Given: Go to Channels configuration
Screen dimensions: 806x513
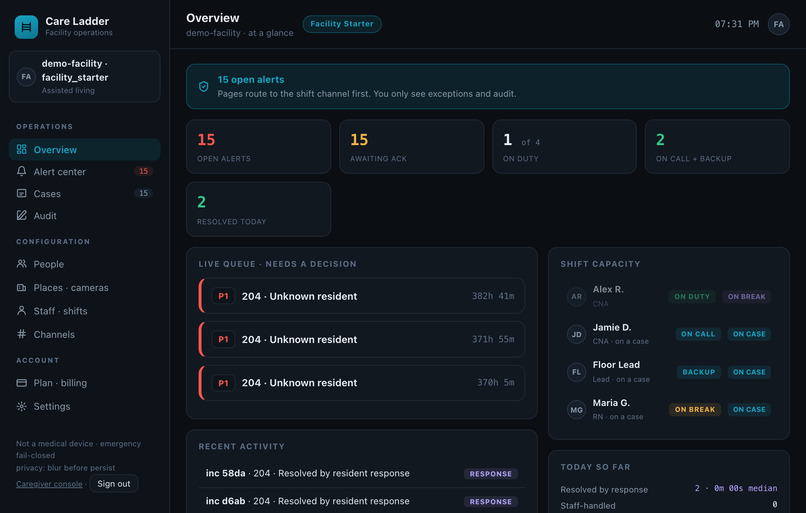Looking at the screenshot, I should [x=85, y=335].
